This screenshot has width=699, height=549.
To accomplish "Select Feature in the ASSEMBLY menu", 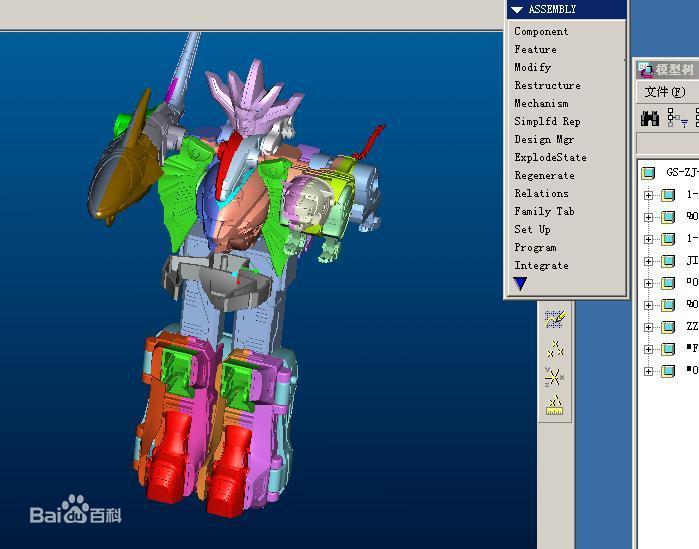I will (x=535, y=49).
